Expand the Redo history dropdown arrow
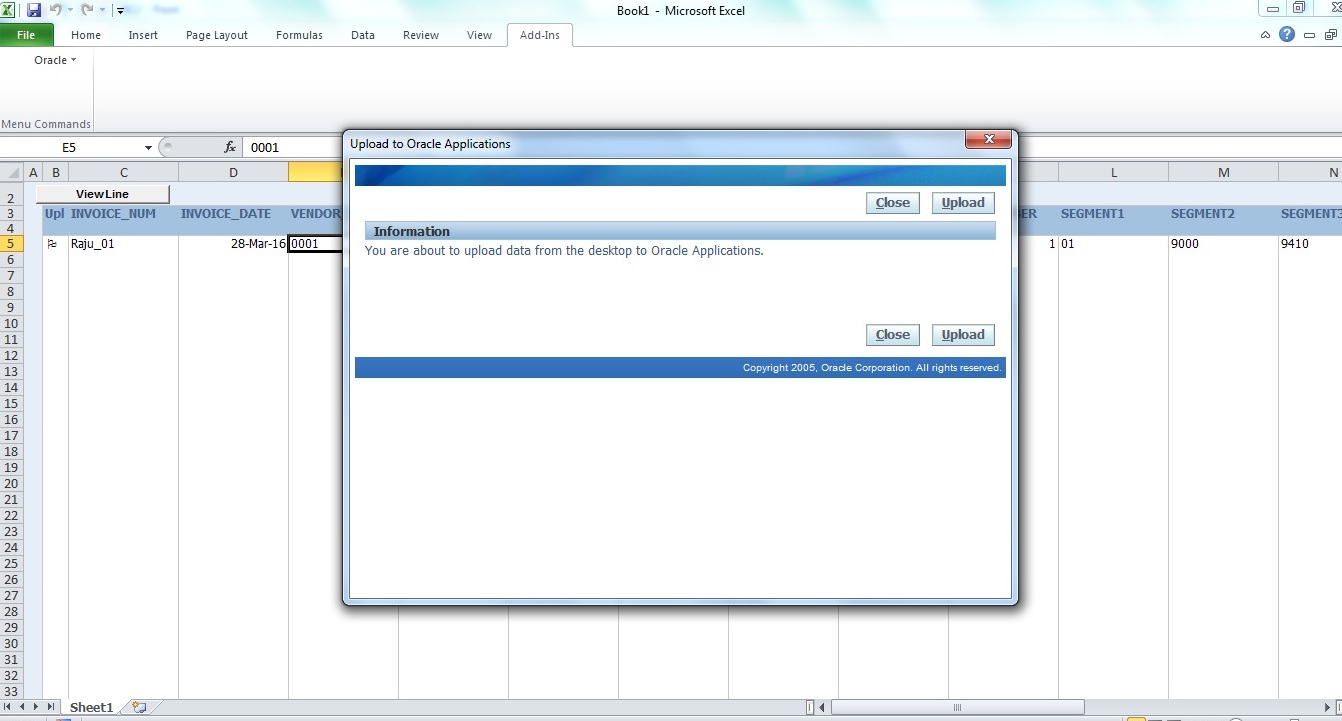 101,10
